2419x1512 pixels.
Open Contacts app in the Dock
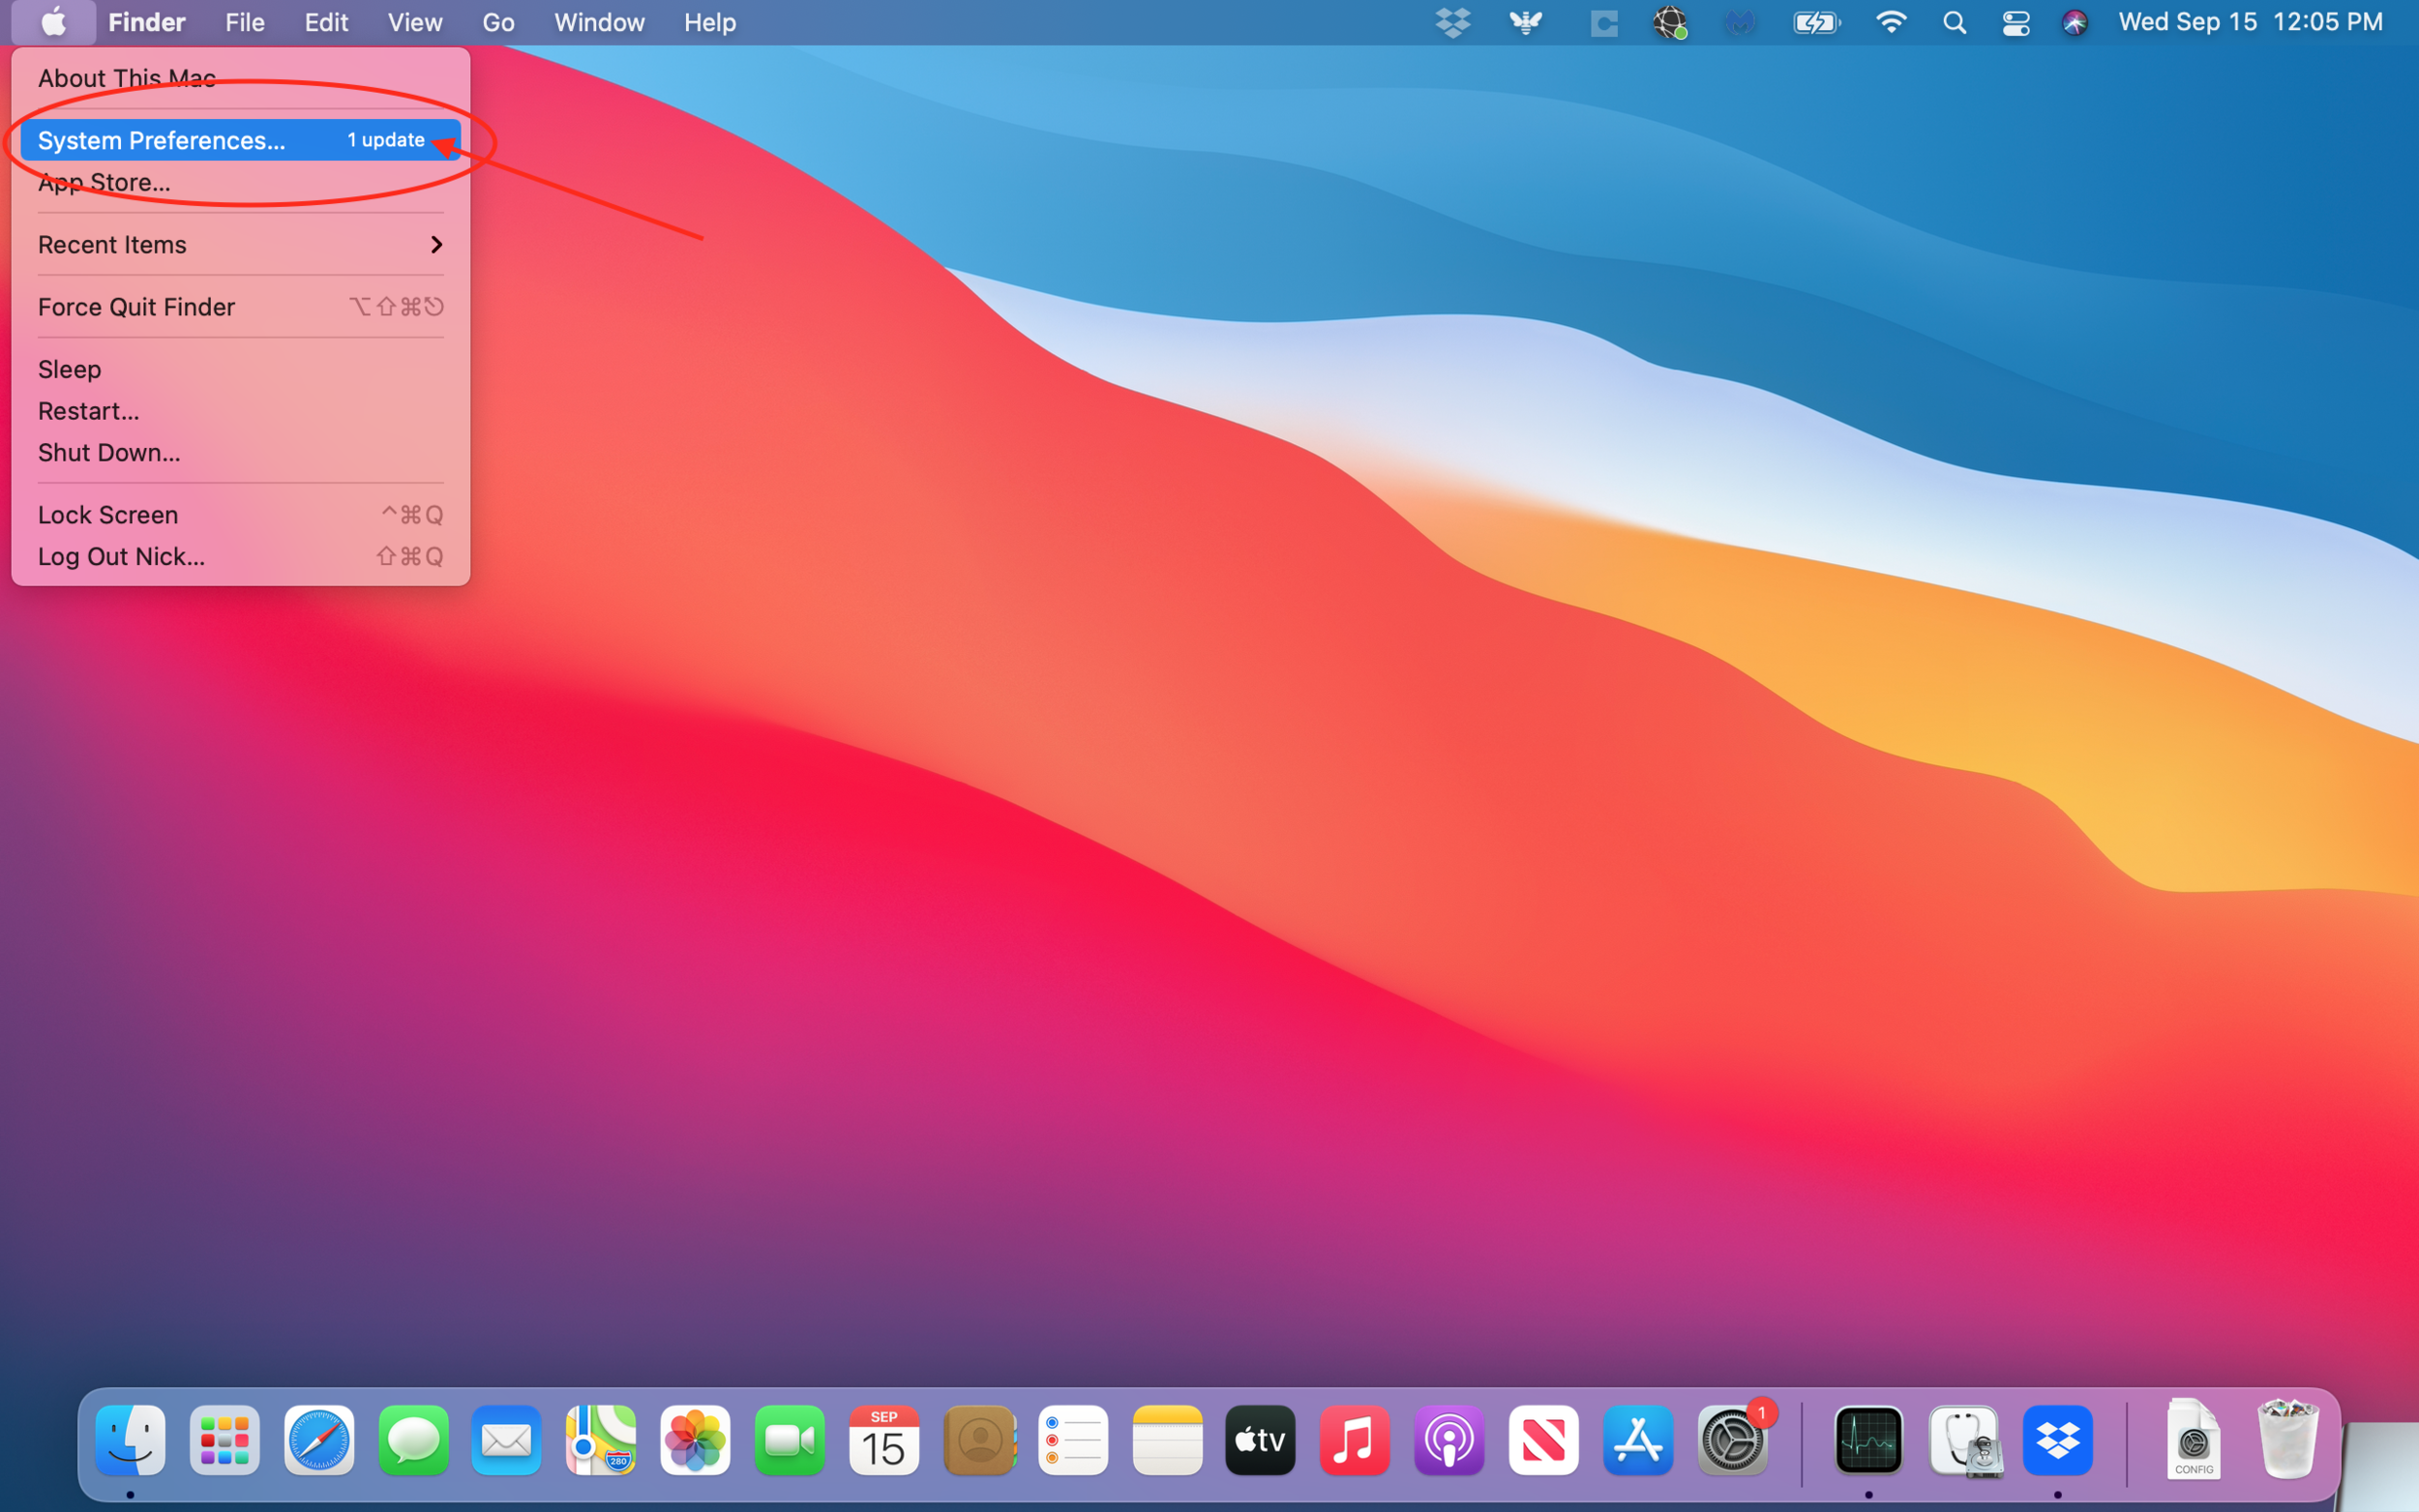[x=979, y=1440]
